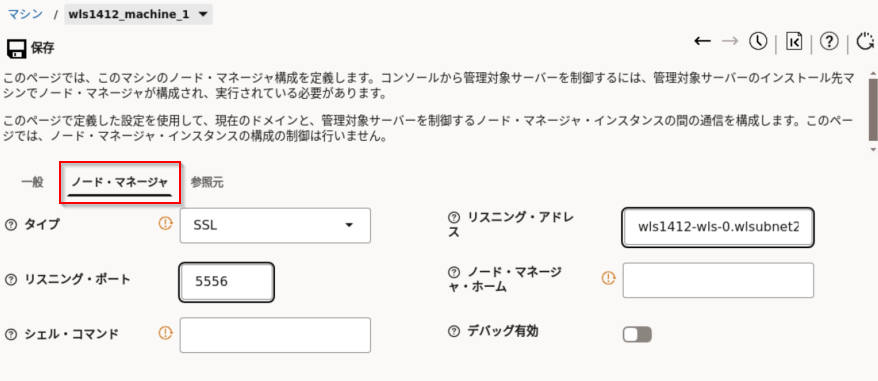
Task: Expand the wls1412_machine_1 breadcrumb dropdown
Action: (x=138, y=14)
